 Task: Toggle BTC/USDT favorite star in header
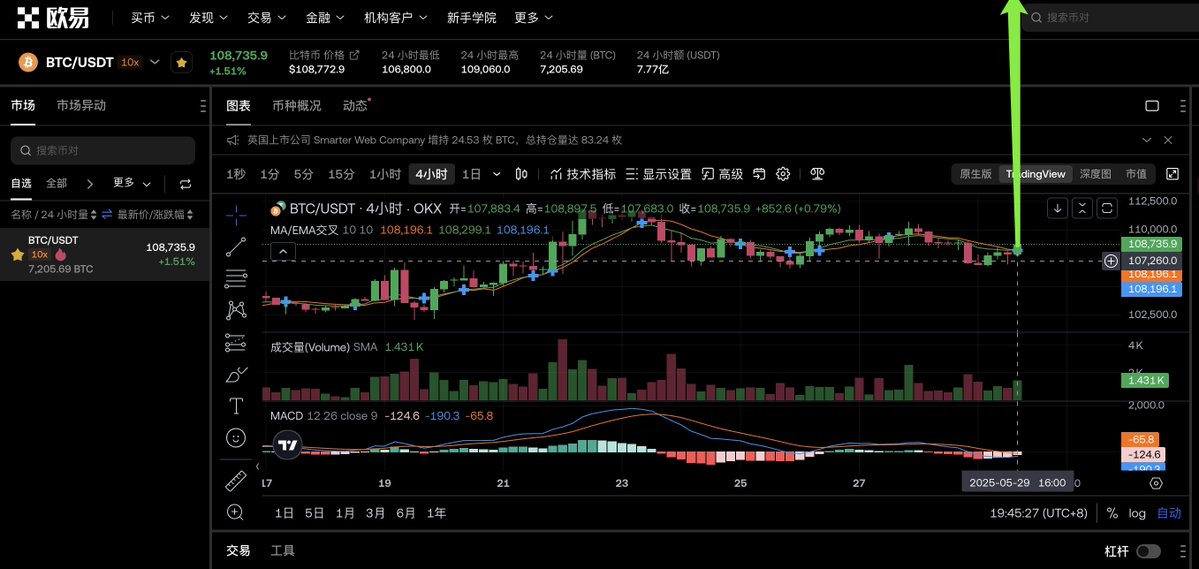(181, 63)
